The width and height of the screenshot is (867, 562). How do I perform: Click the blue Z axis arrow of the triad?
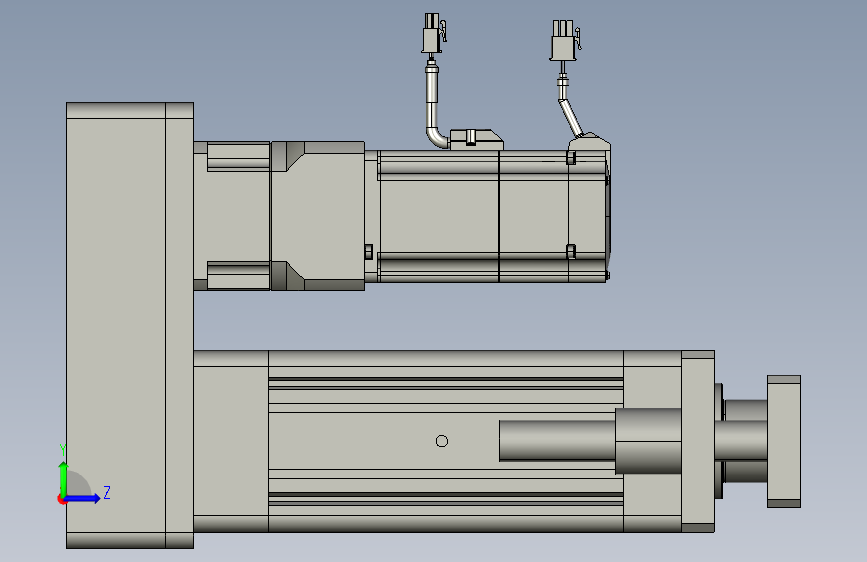pos(83,498)
